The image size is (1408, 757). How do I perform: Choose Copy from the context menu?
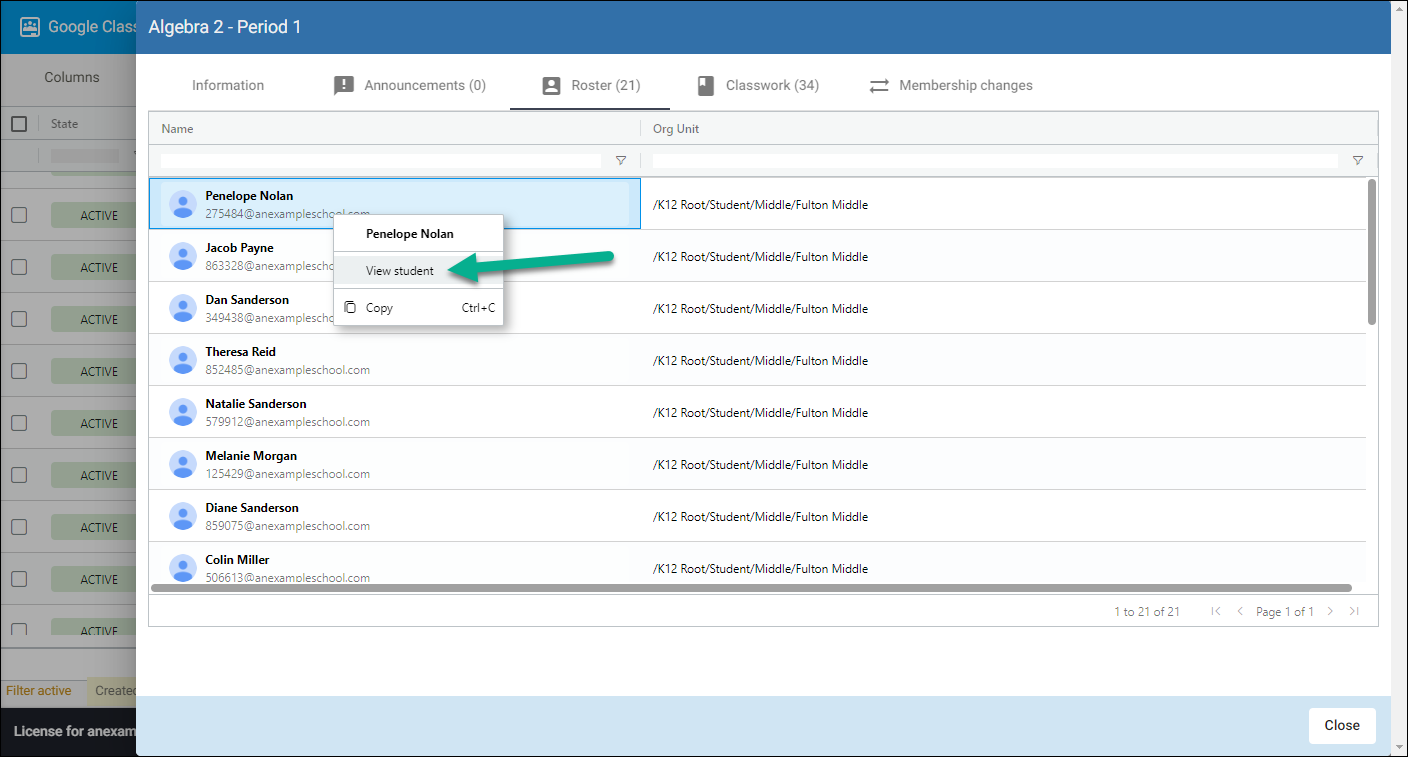[418, 308]
